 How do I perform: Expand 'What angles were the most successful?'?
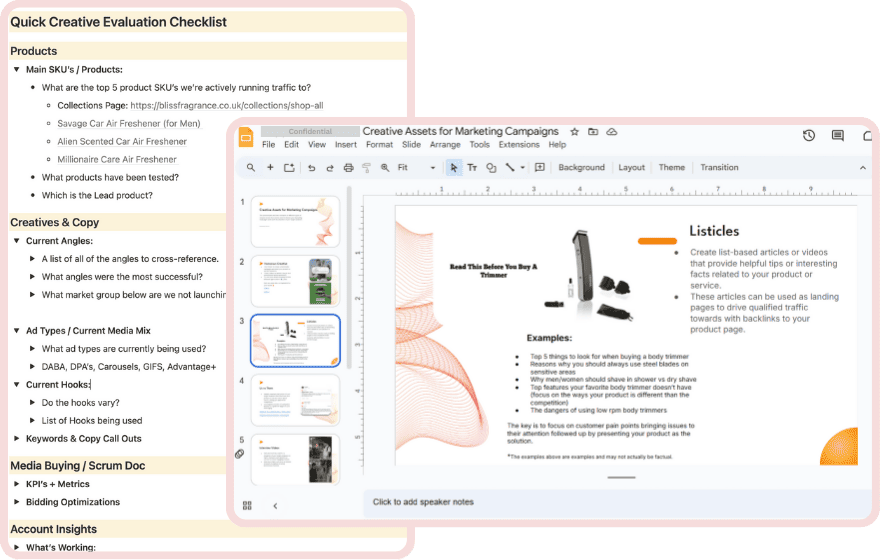click(x=32, y=277)
